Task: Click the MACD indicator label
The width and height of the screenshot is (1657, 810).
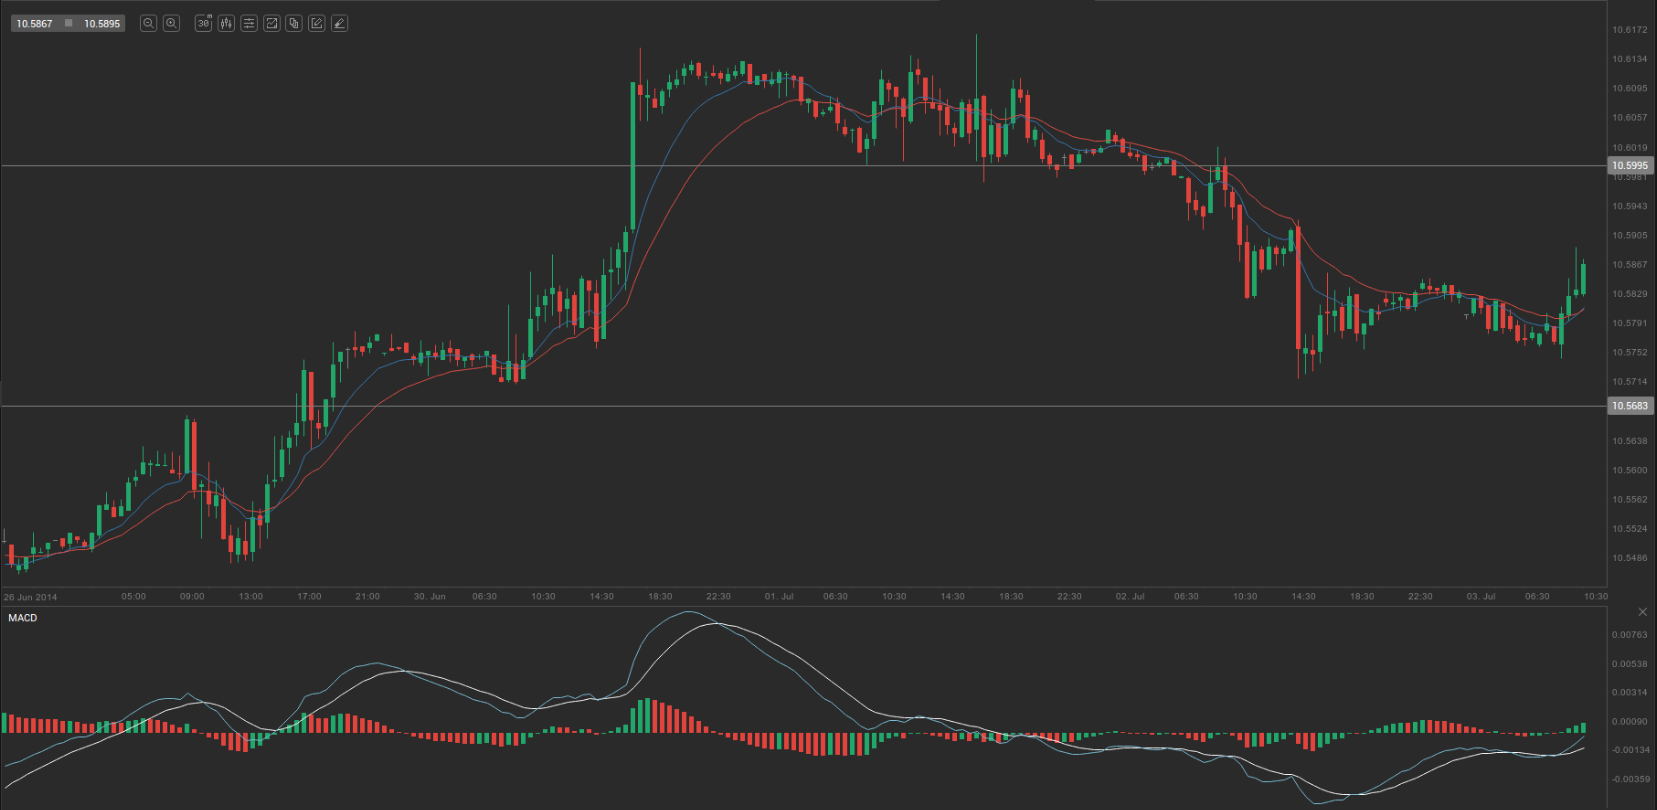Action: (x=22, y=618)
